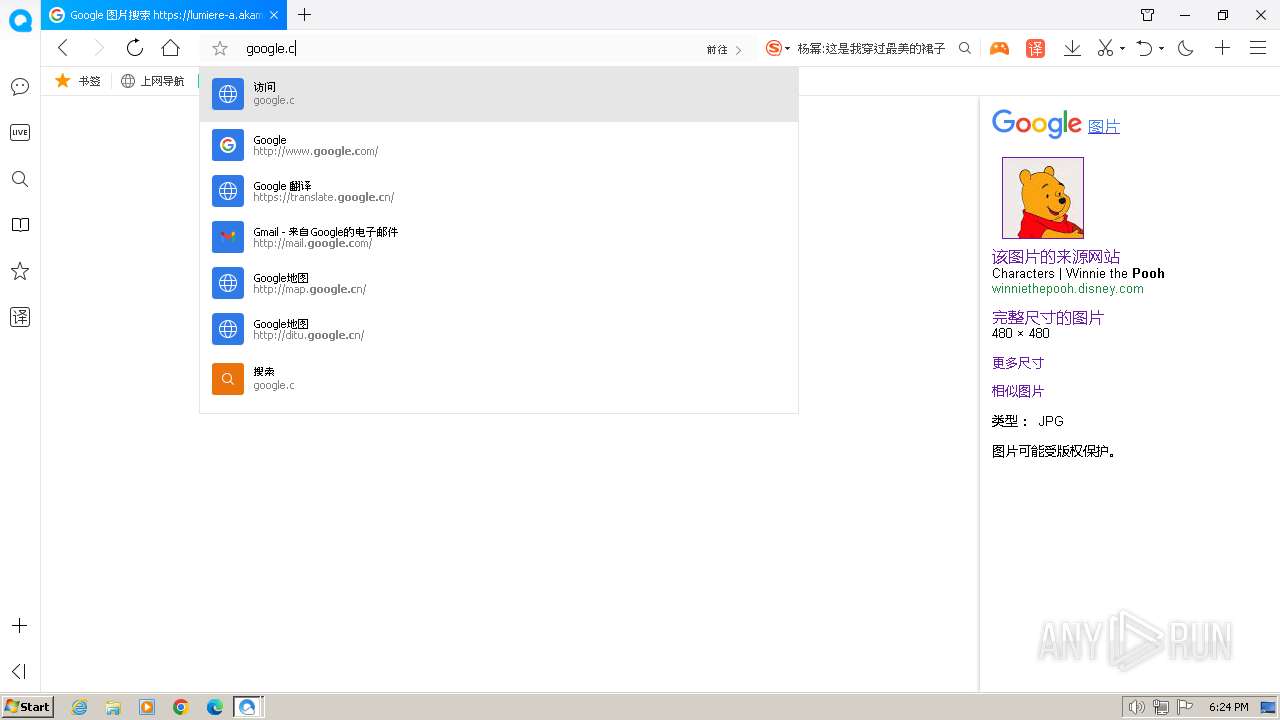The image size is (1280, 720).
Task: Open the 图片 link
Action: tap(1104, 127)
